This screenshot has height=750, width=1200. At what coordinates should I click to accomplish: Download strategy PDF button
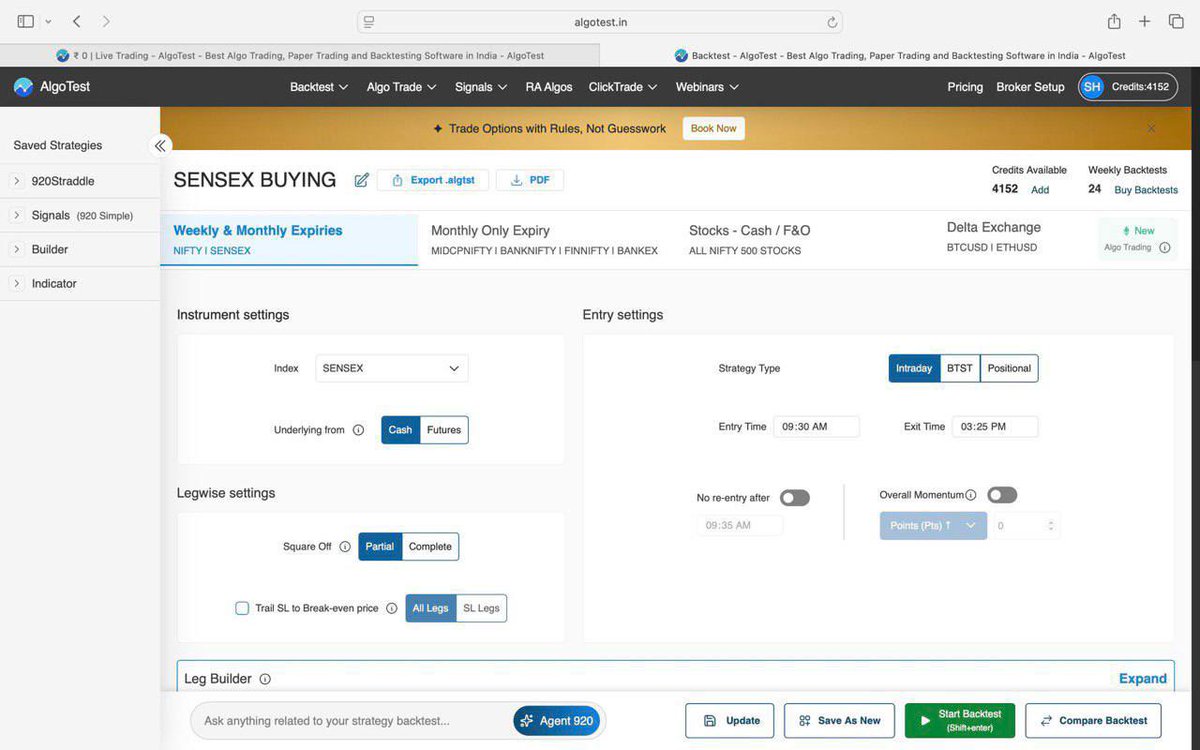click(530, 180)
